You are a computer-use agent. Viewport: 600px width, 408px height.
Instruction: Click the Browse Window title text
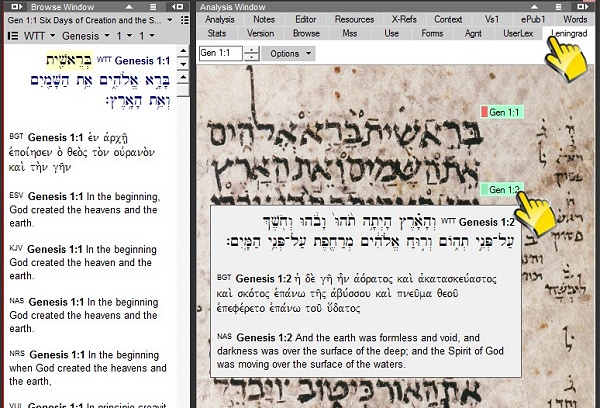[62, 7]
